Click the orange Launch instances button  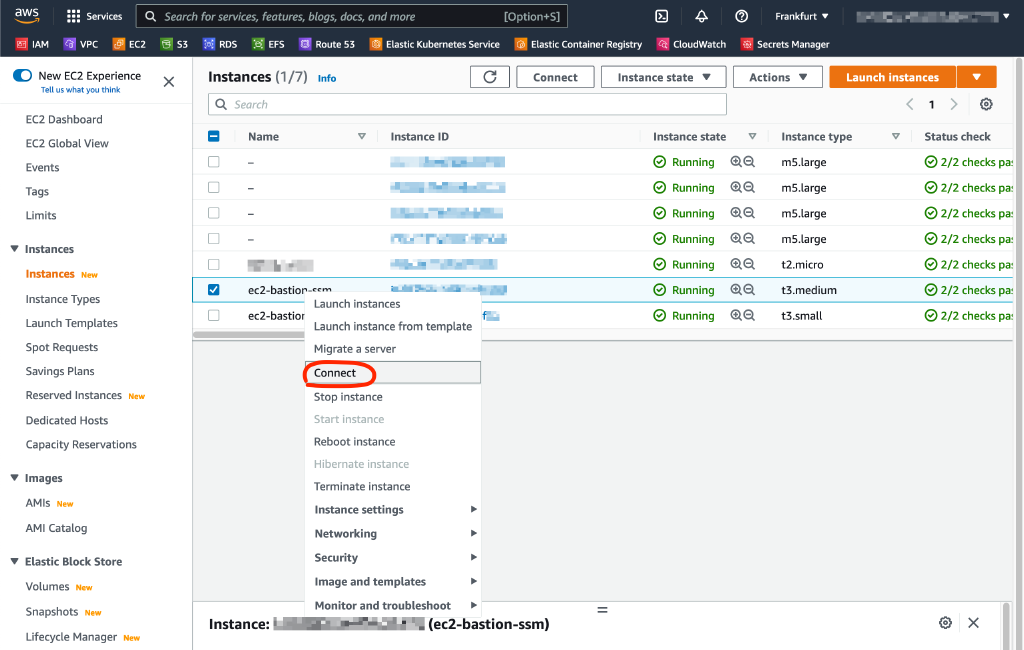pyautogui.click(x=892, y=77)
